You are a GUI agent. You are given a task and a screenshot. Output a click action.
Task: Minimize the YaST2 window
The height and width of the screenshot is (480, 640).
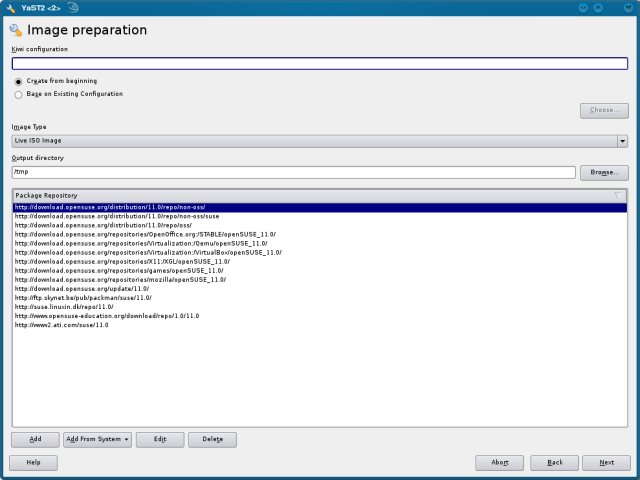pyautogui.click(x=583, y=7)
